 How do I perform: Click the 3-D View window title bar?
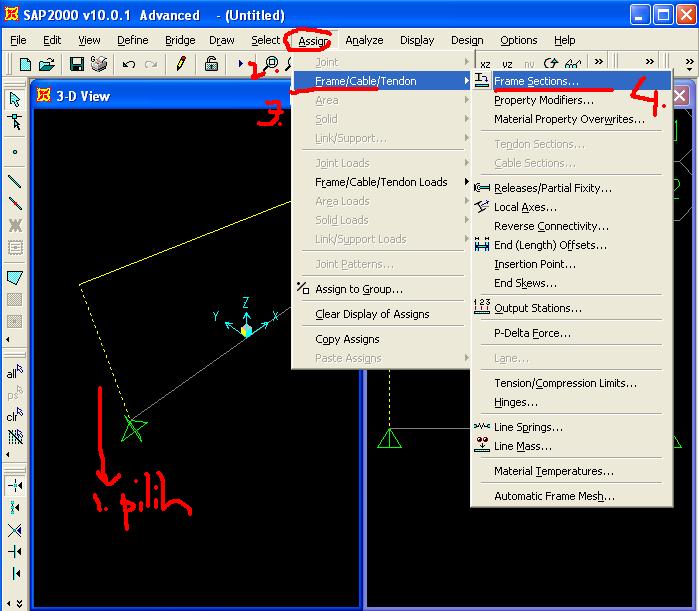[160, 95]
